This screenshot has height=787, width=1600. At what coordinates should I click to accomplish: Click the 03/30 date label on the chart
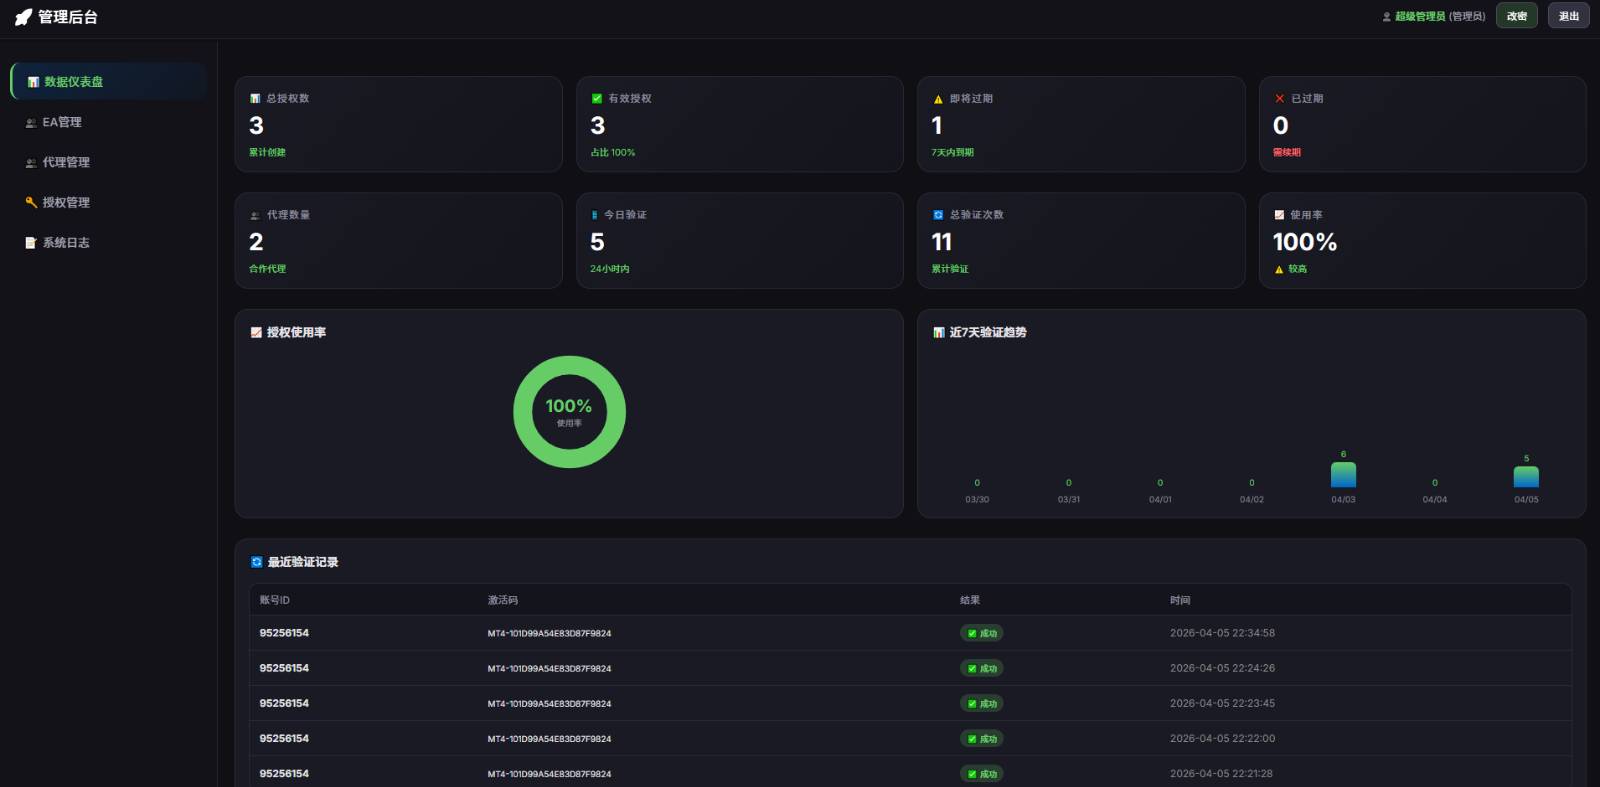[977, 500]
